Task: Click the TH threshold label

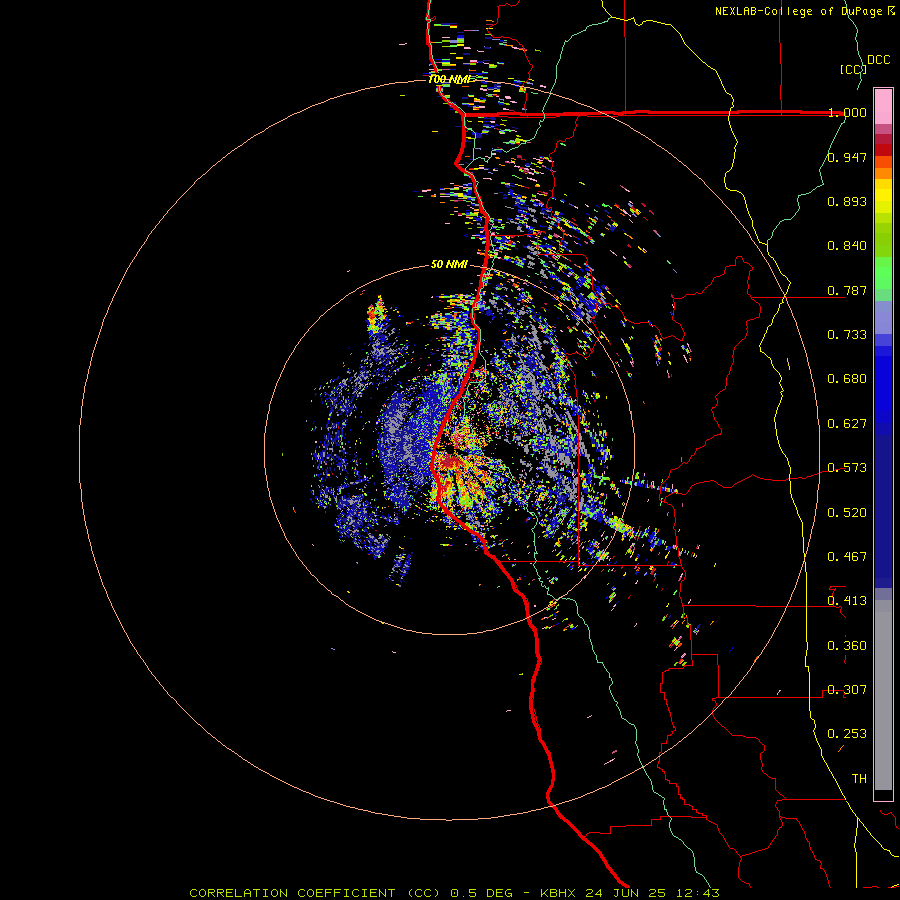Action: (859, 779)
